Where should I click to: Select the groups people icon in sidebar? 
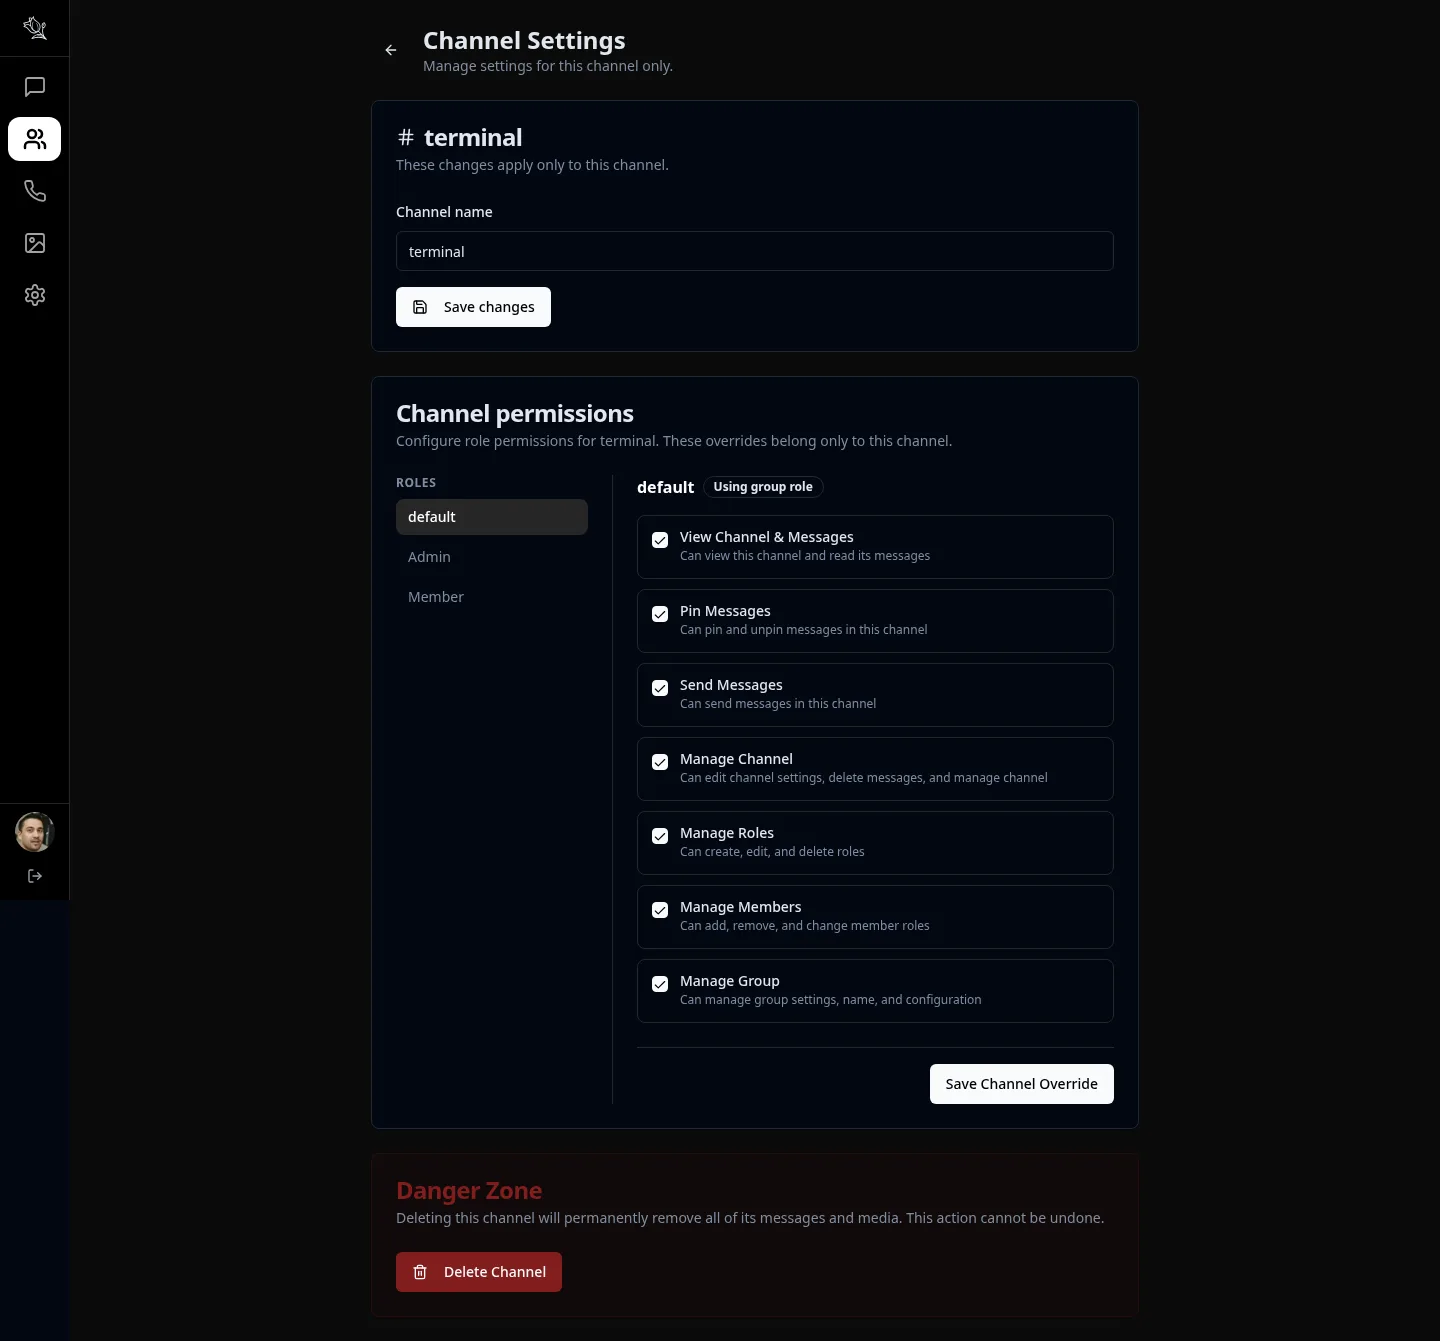point(35,139)
